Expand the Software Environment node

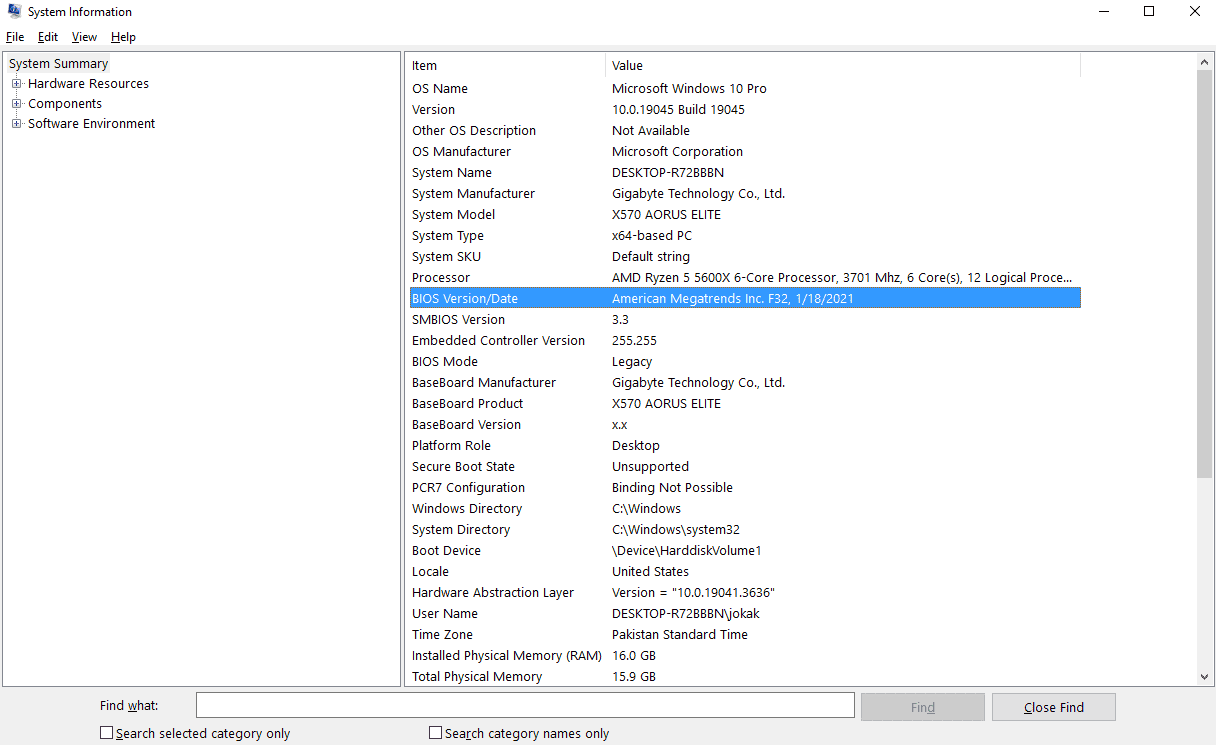pyautogui.click(x=17, y=124)
